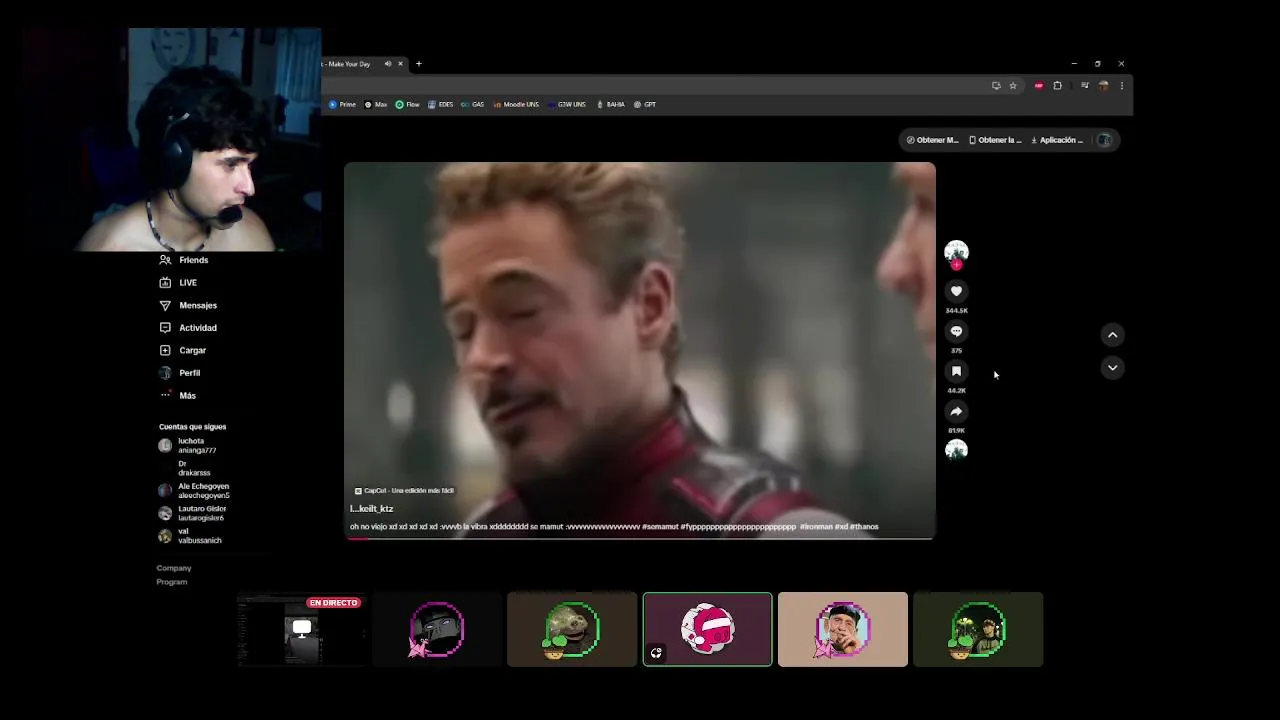Bookmark this page with the star icon
The image size is (1280, 720).
(1013, 86)
